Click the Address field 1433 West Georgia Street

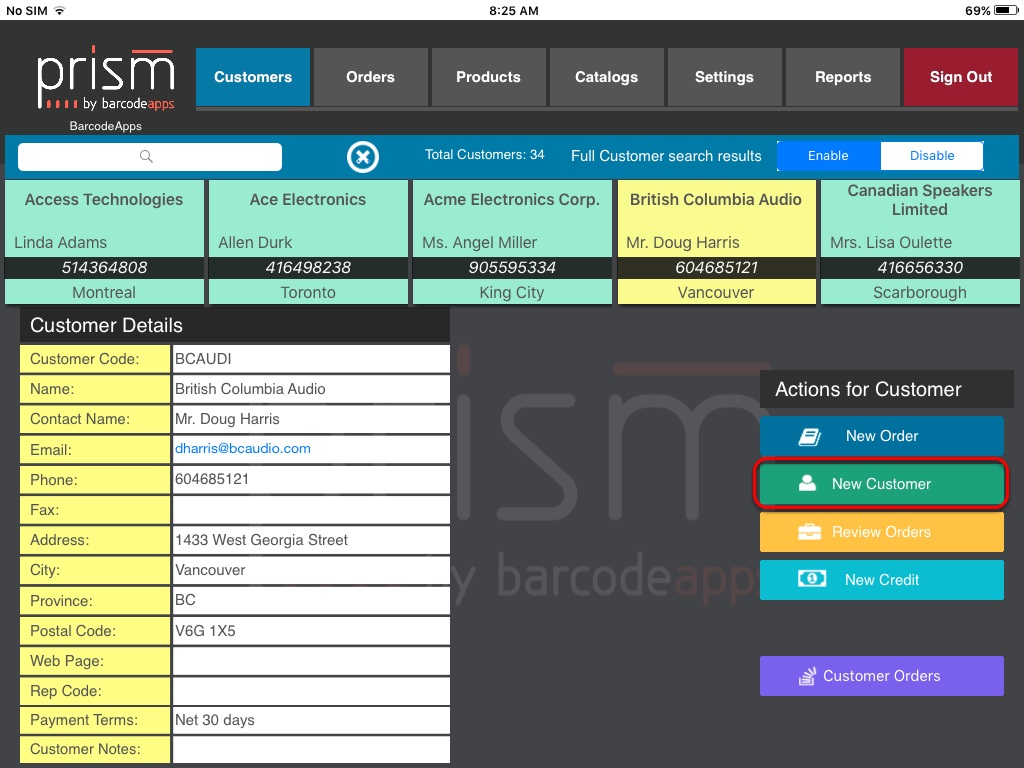coord(311,539)
